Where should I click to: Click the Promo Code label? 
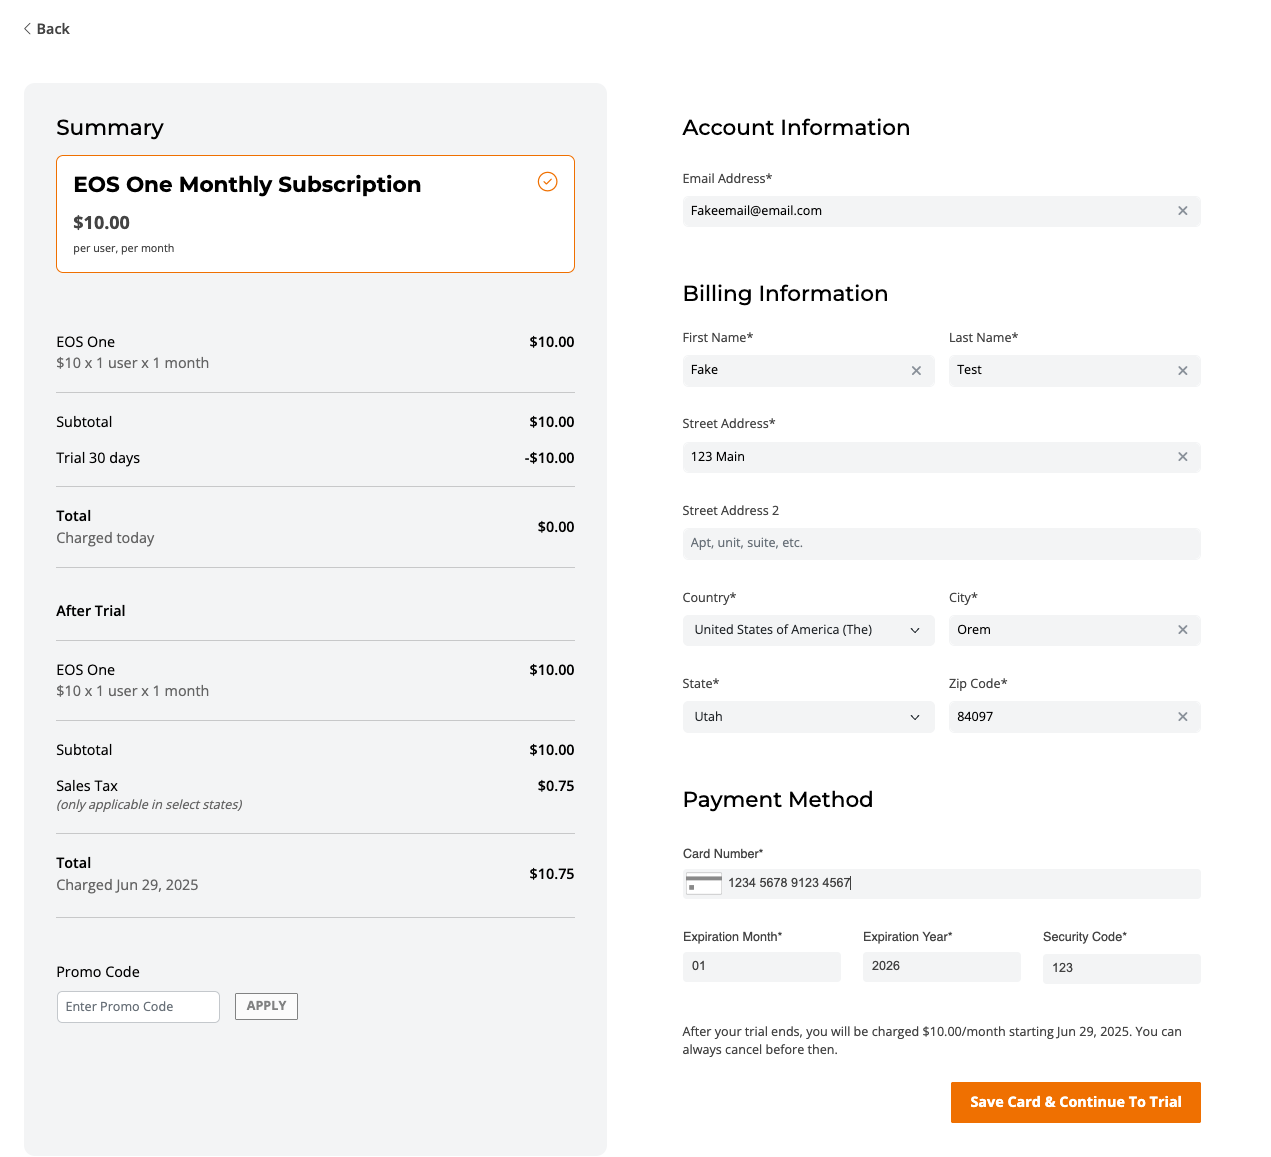(x=98, y=972)
